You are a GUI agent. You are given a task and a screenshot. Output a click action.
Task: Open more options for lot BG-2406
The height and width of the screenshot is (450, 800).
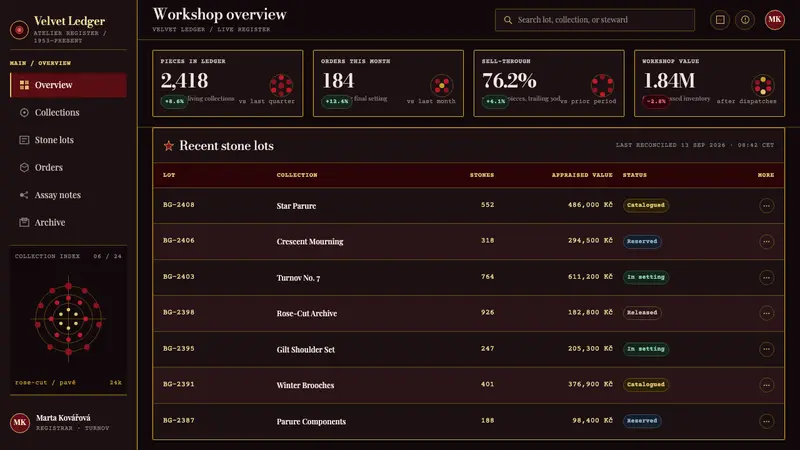[x=766, y=241]
